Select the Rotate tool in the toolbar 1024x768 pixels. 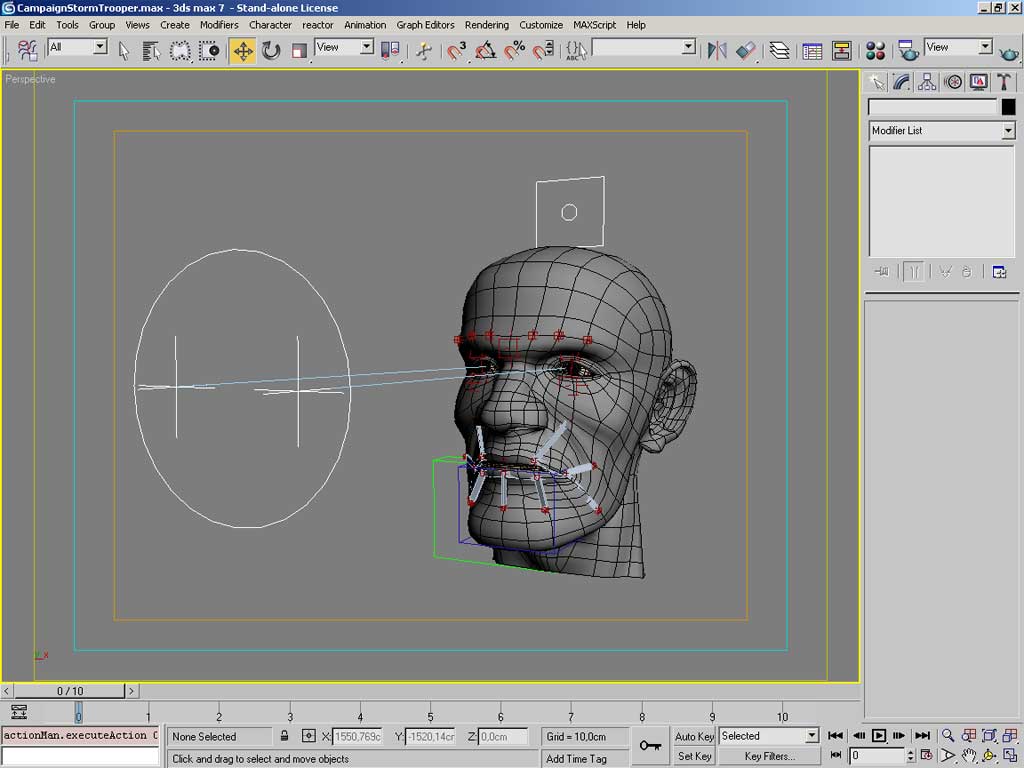click(x=271, y=50)
